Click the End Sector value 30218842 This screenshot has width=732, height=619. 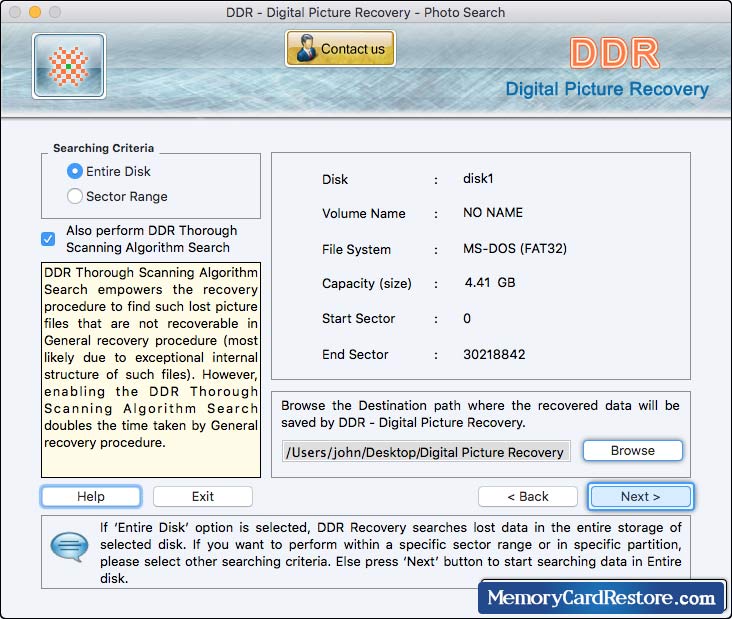click(494, 354)
